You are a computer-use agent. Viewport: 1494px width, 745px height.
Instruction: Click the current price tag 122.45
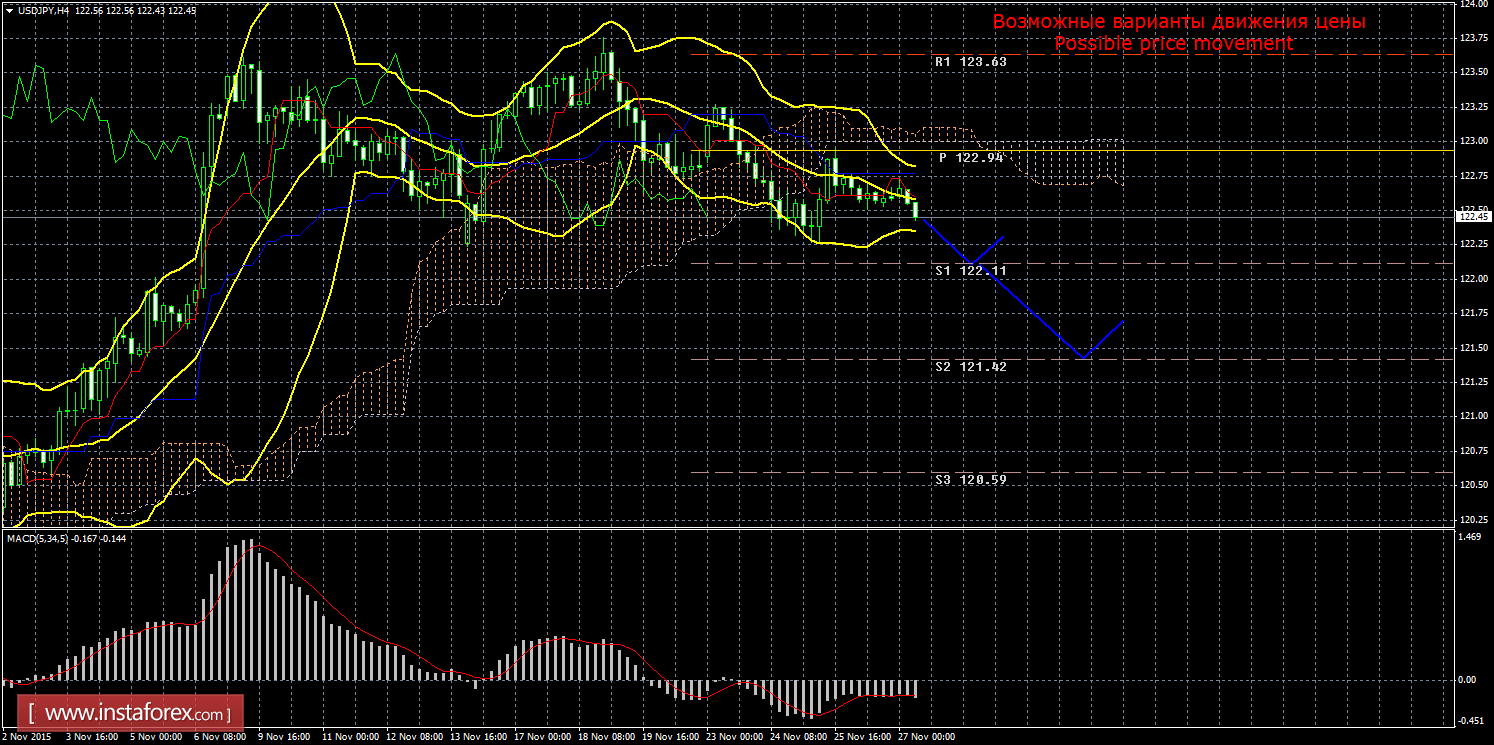coord(1471,216)
